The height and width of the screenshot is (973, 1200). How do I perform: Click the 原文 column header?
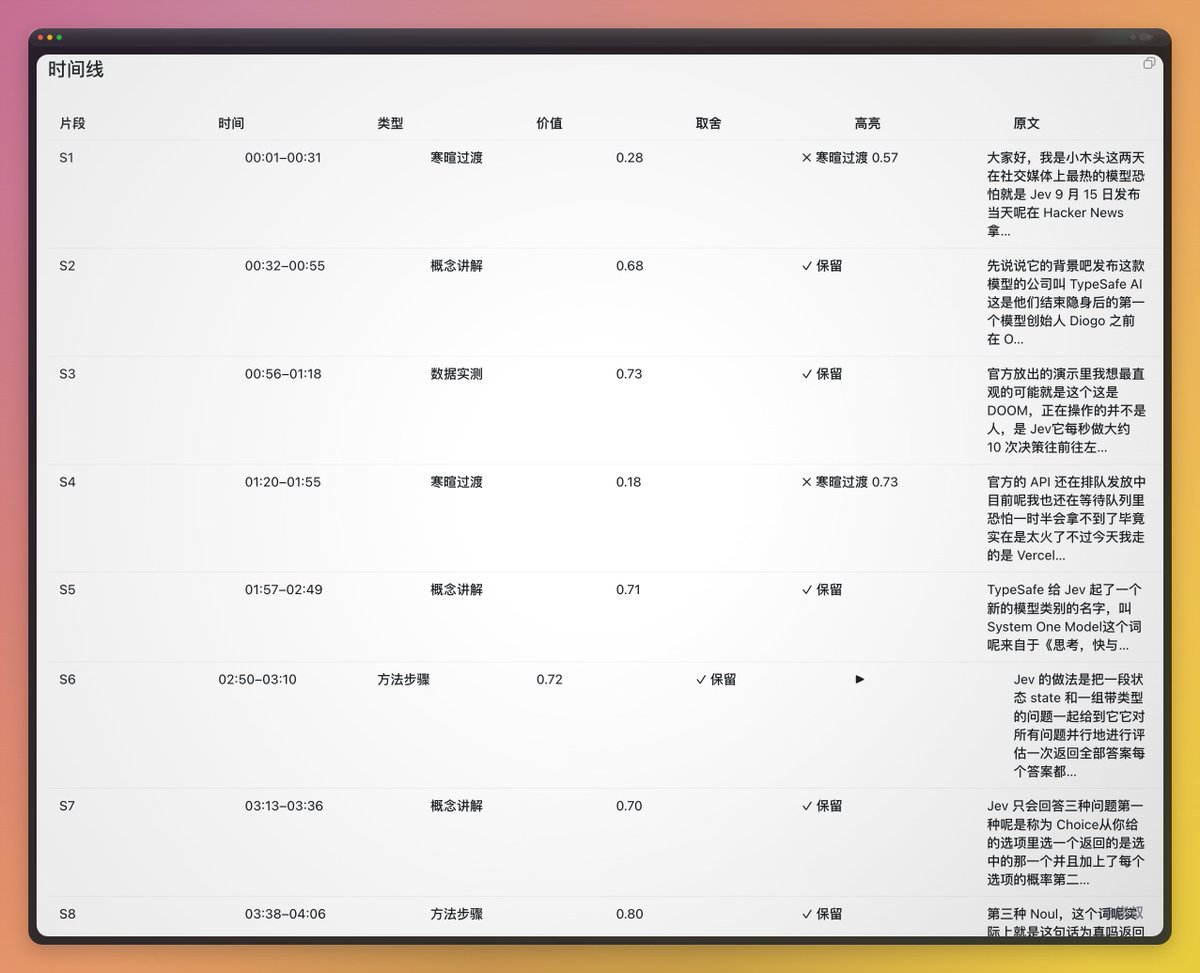(1026, 124)
